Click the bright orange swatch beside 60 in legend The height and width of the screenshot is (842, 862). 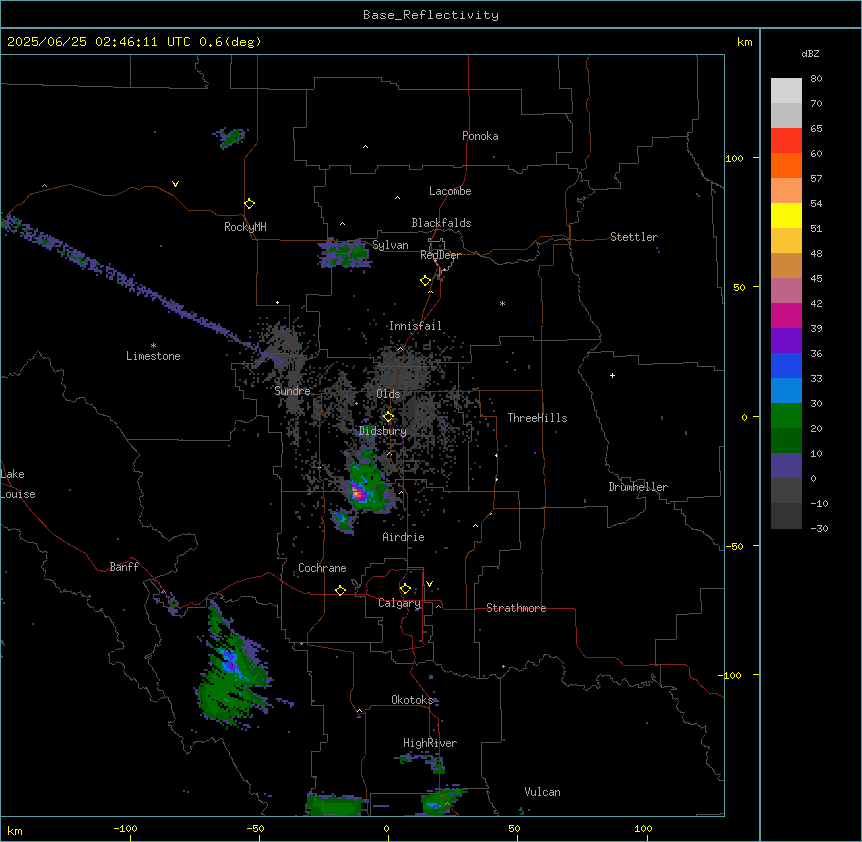pos(786,165)
